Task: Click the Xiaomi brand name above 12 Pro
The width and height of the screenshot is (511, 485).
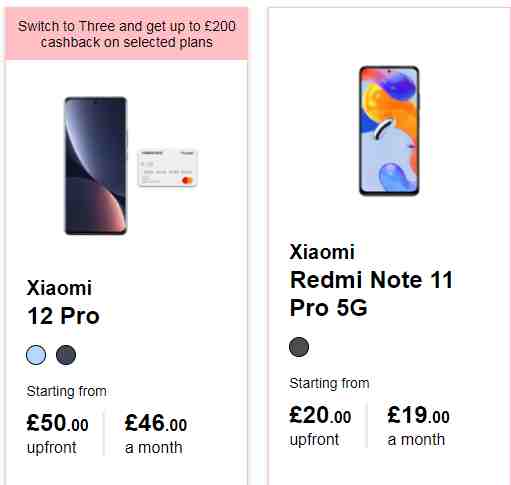Action: 59,288
